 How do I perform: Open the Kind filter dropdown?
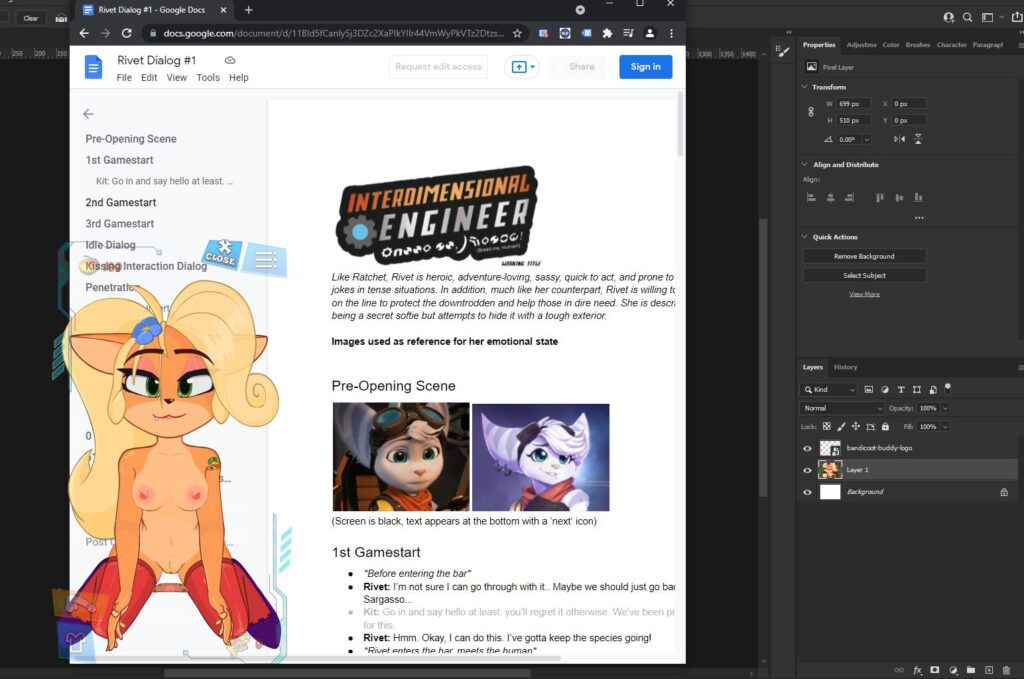coord(828,389)
